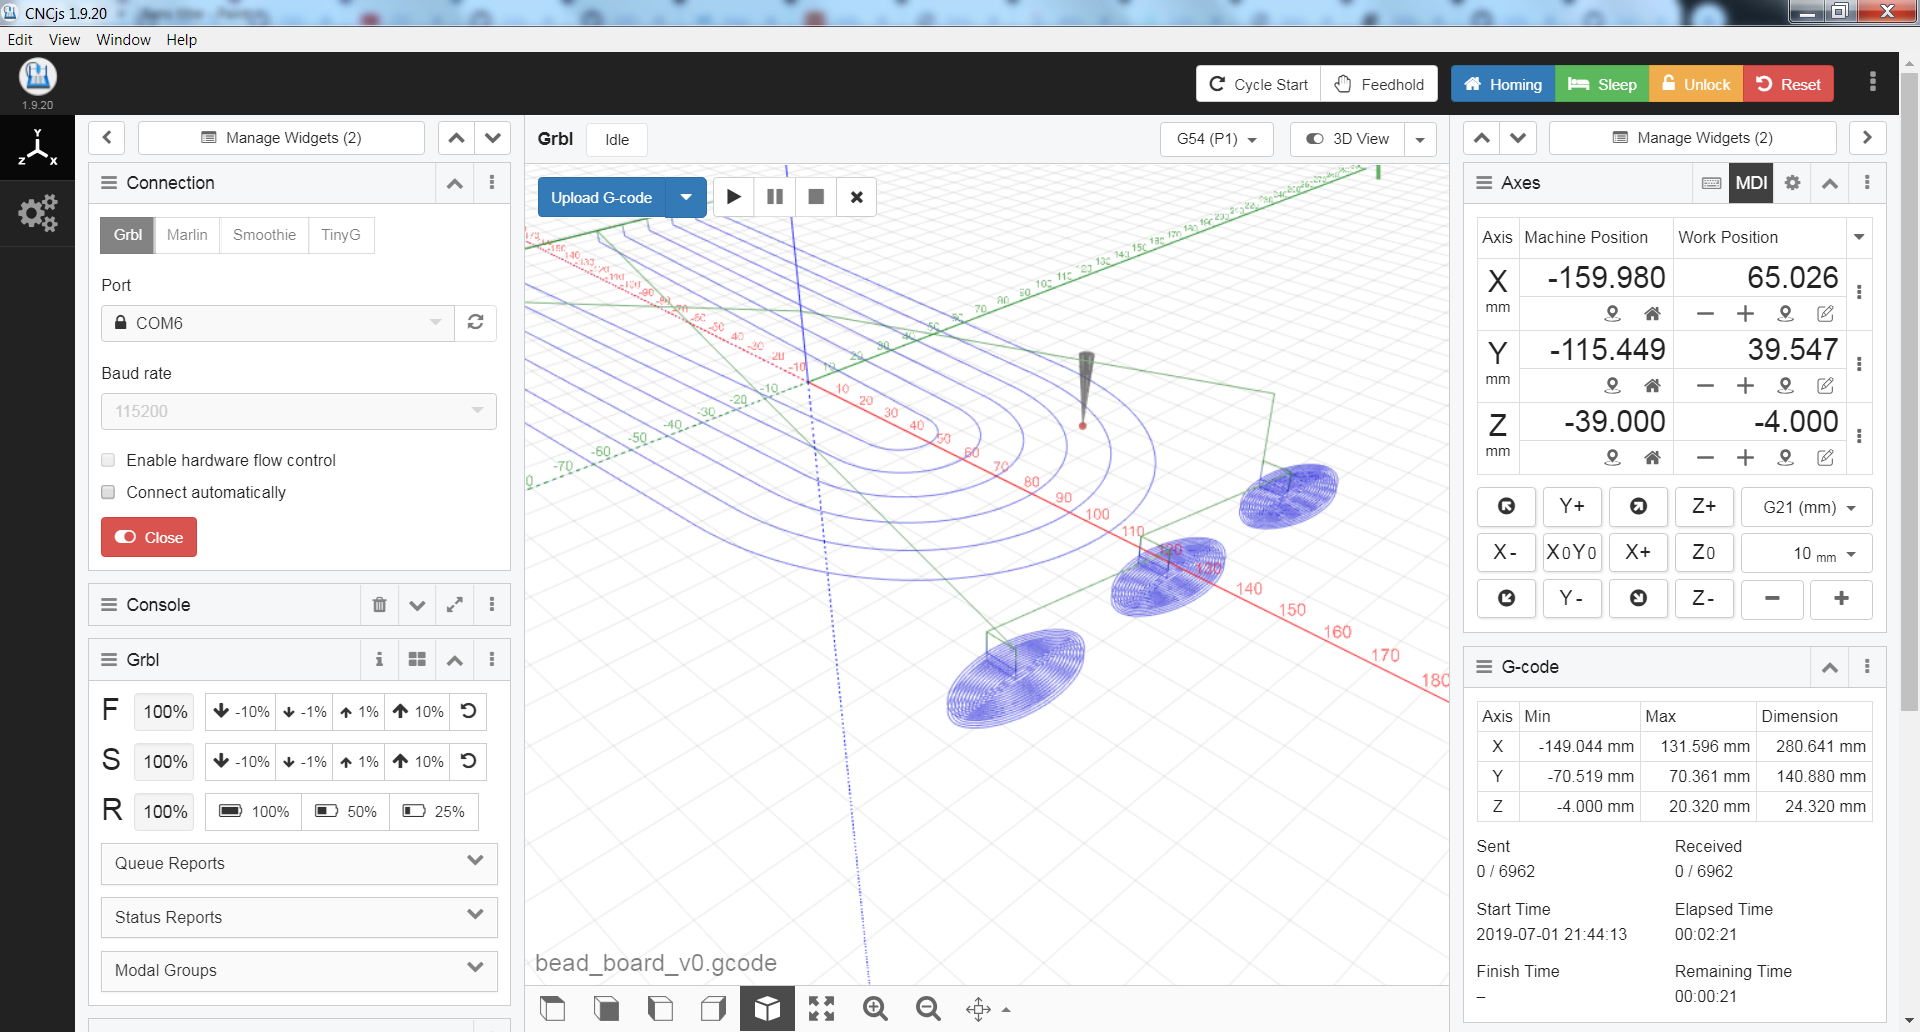
Task: Click the Homing button
Action: [1503, 84]
